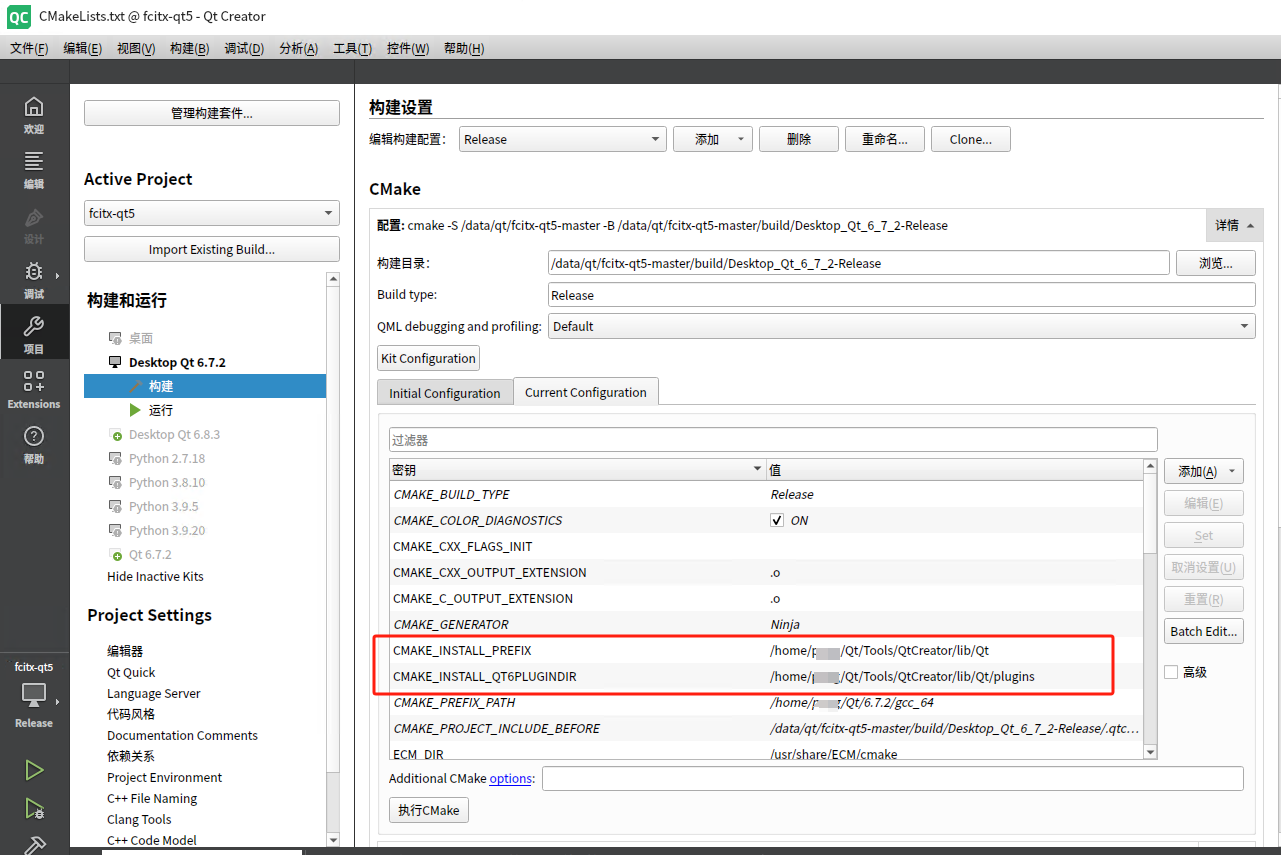Viewport: 1281px width, 855px height.
Task: Click the Build type Release input field
Action: click(x=902, y=295)
